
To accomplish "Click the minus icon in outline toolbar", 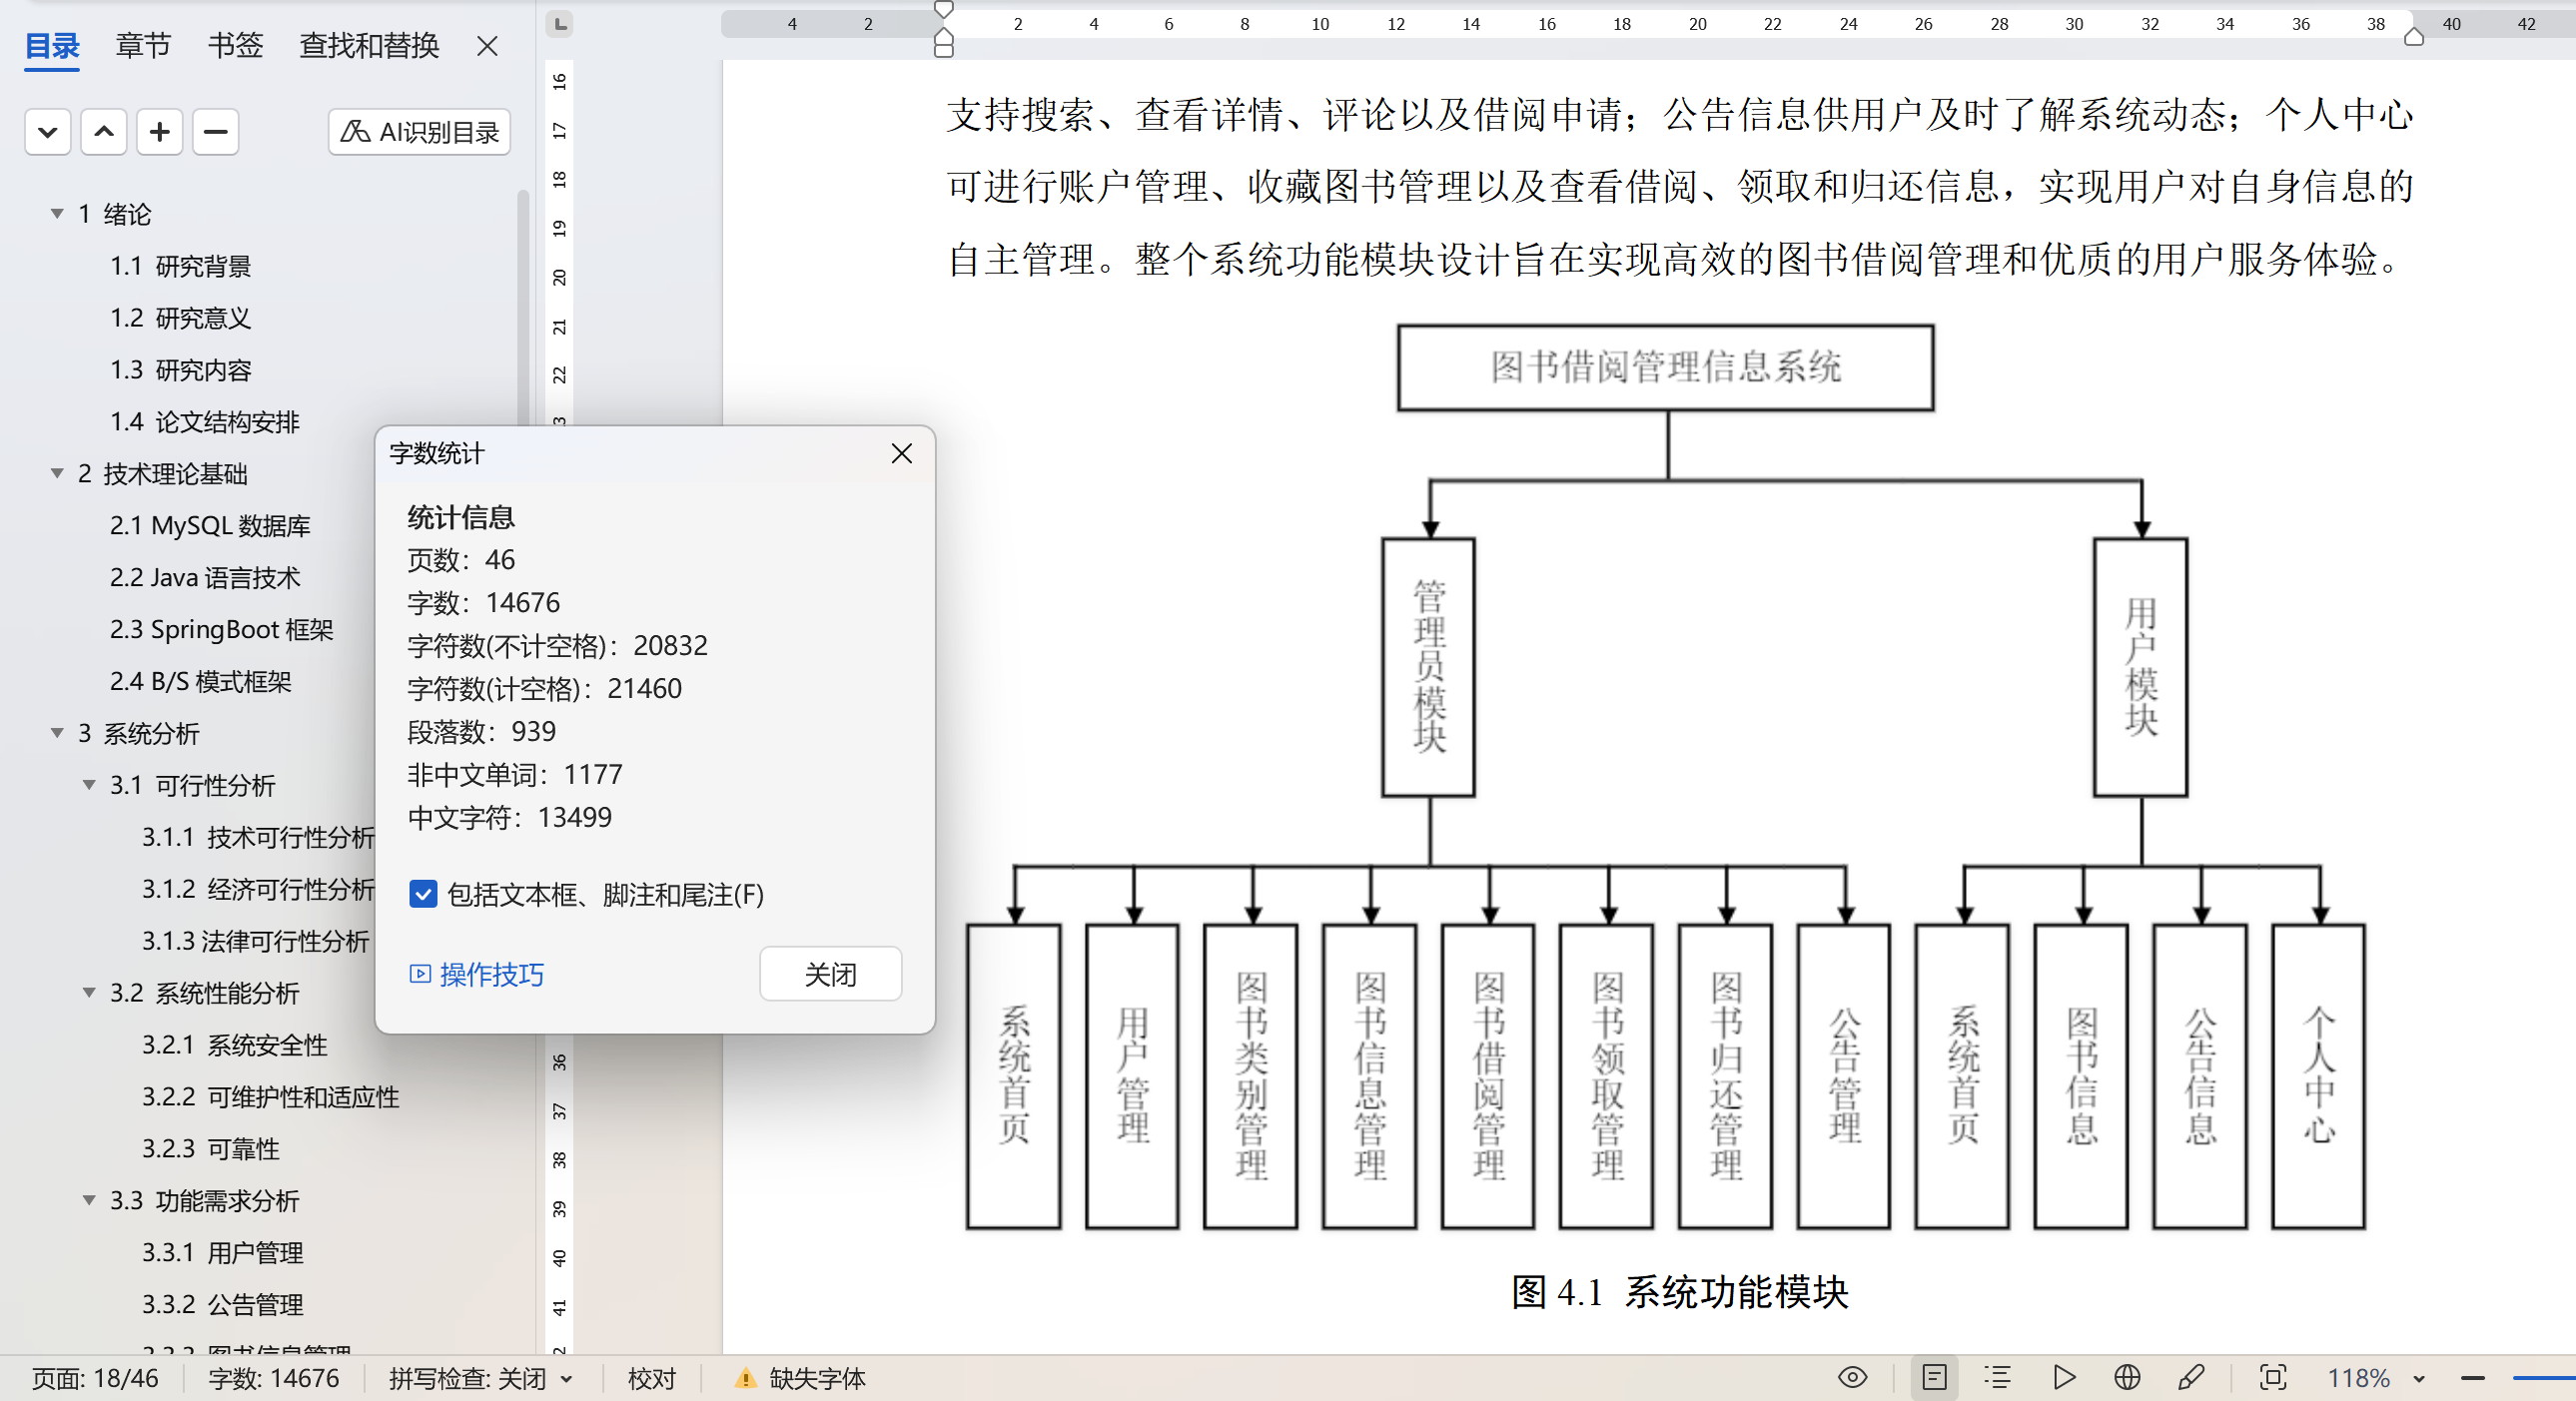I will 216,132.
